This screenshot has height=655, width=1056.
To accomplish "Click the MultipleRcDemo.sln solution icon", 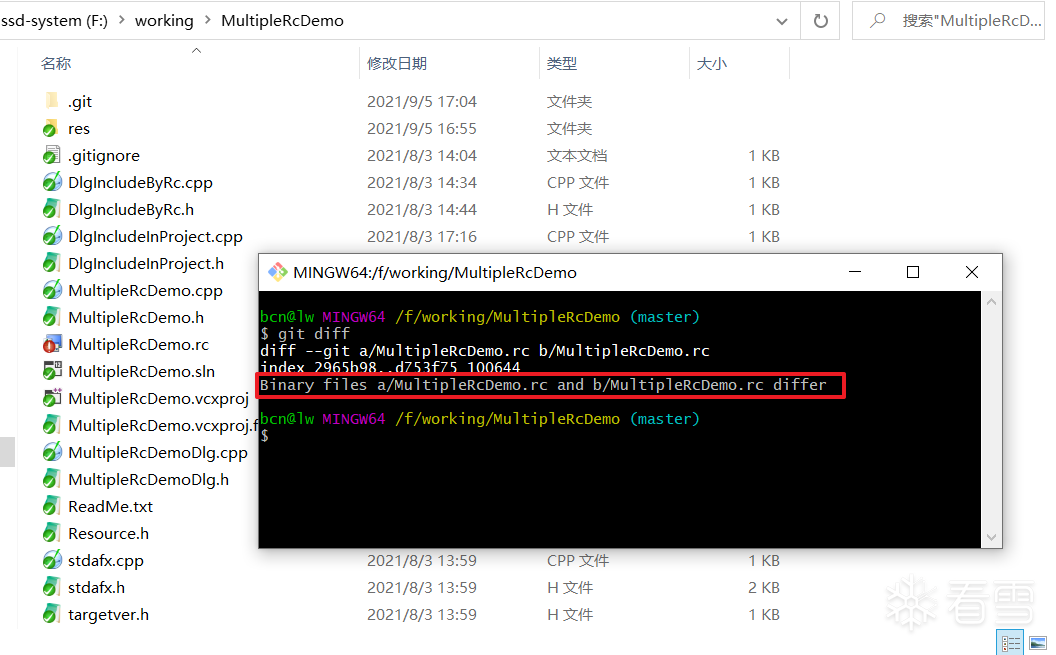I will (x=52, y=371).
